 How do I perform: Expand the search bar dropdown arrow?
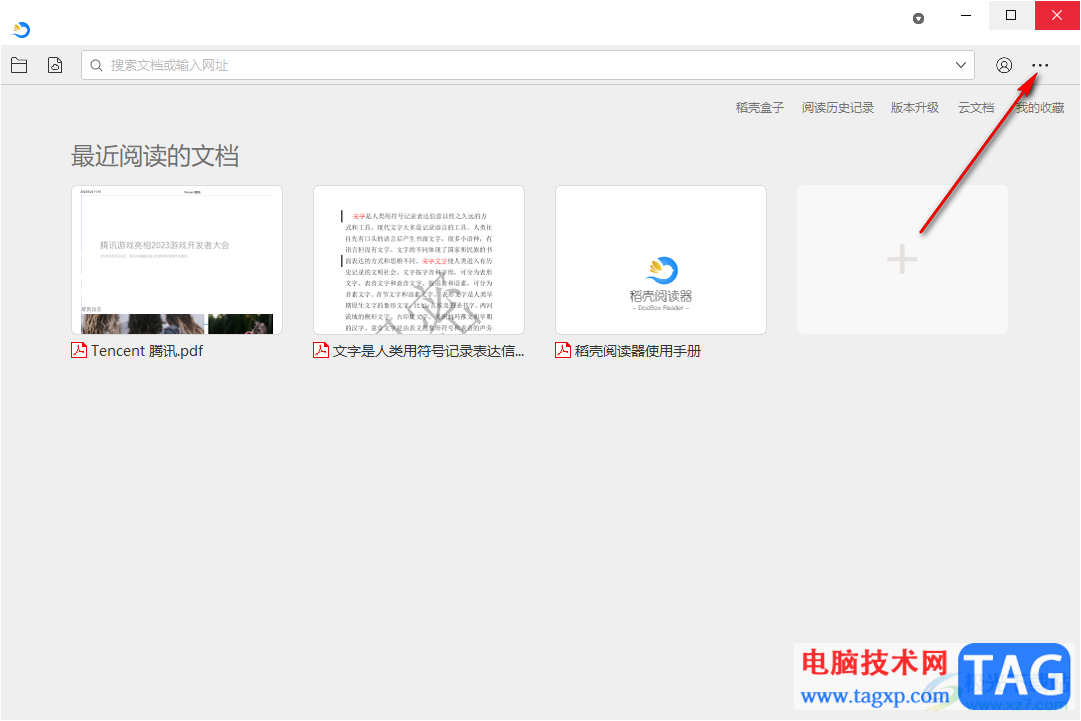(960, 65)
